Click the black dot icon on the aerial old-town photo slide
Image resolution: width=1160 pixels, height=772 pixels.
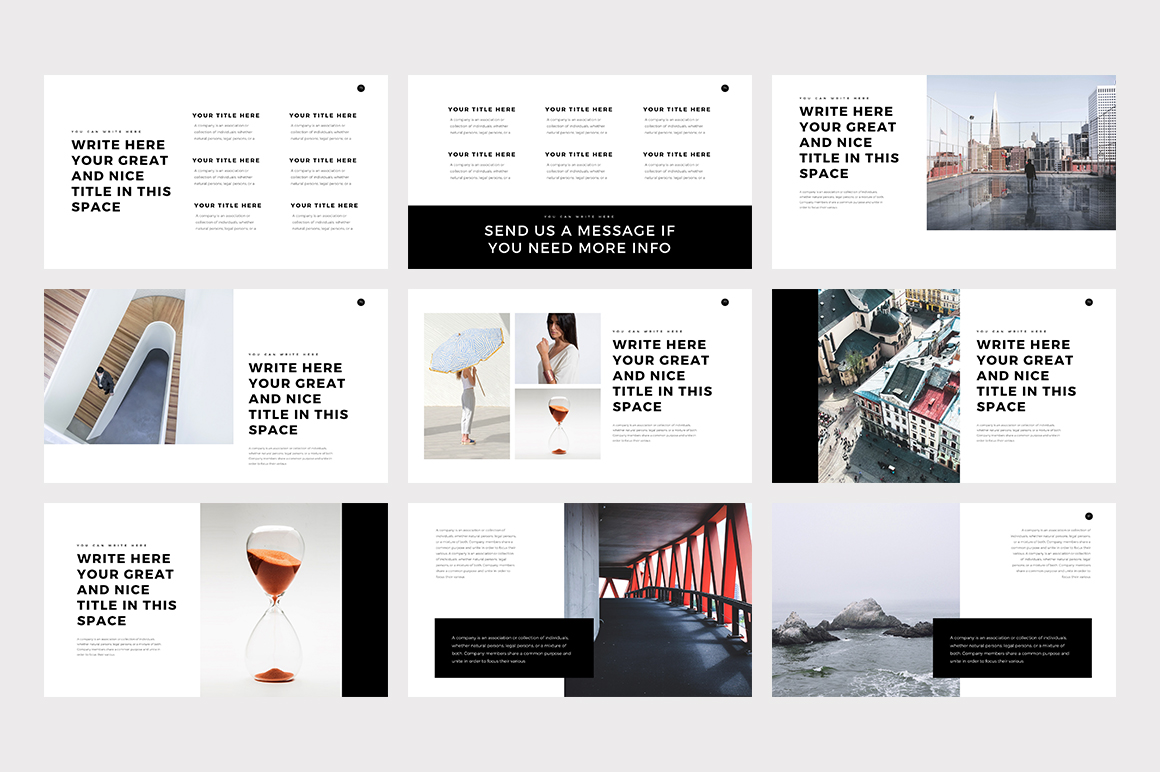1089,302
